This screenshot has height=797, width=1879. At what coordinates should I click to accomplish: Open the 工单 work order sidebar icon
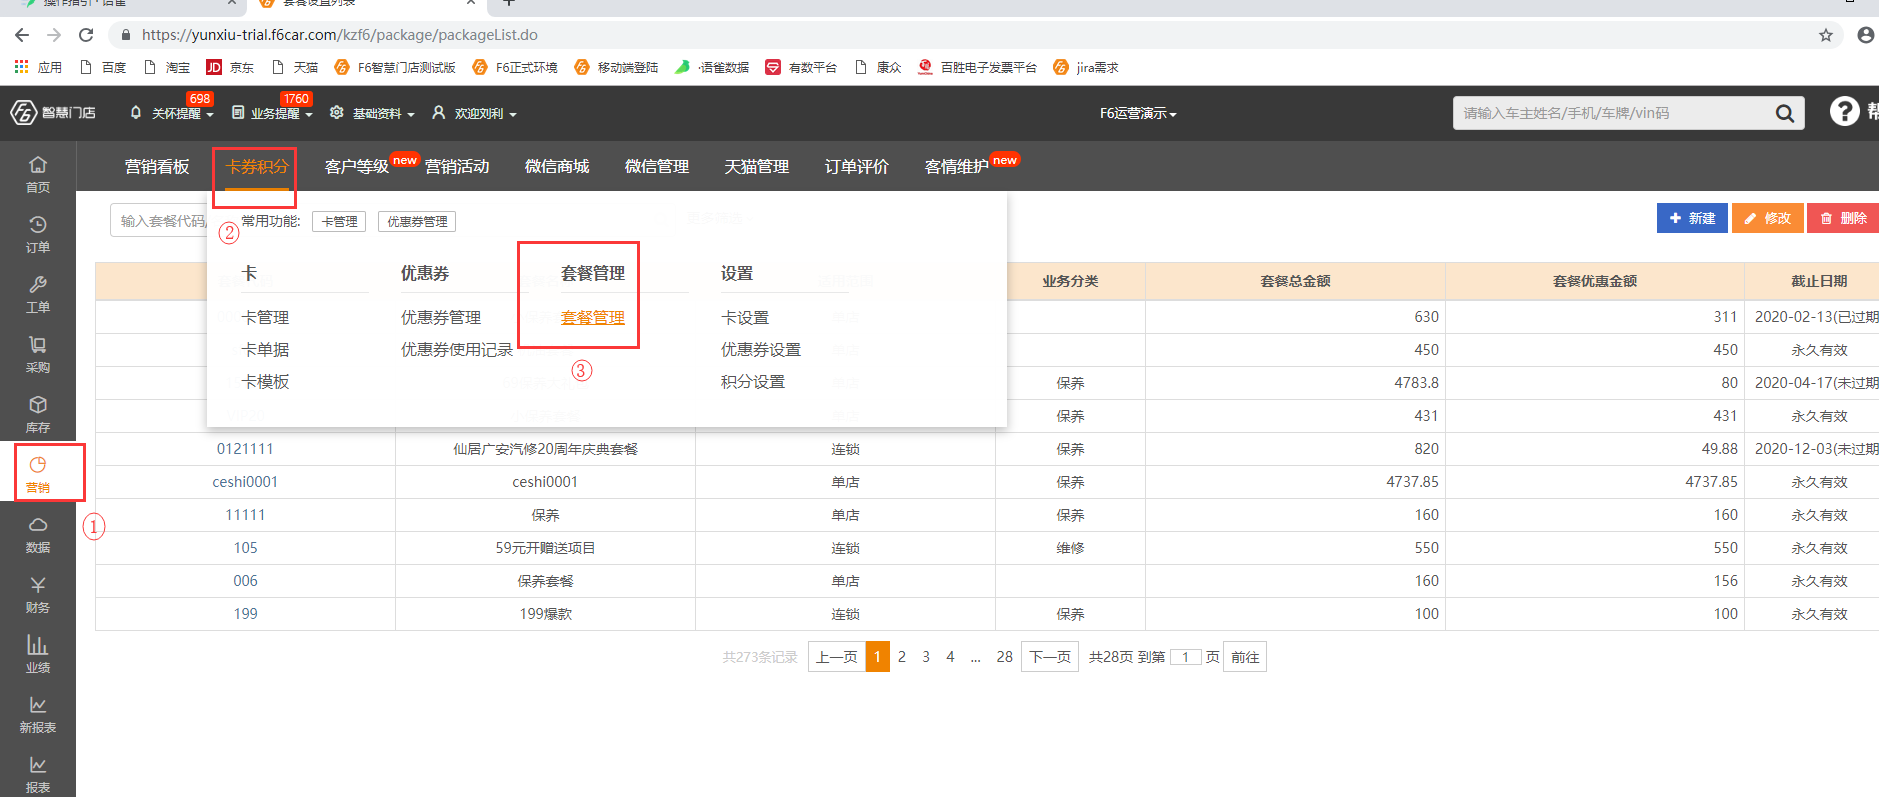(38, 294)
